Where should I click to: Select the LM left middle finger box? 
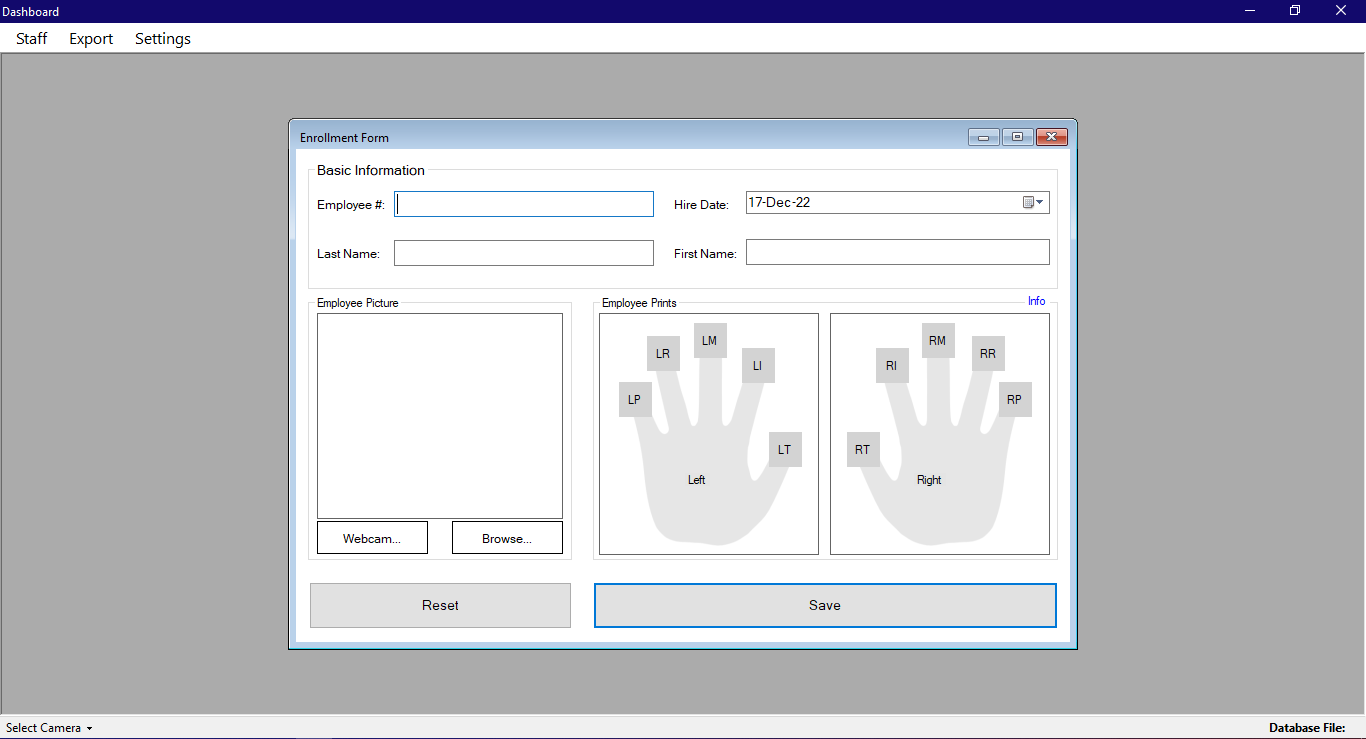710,341
